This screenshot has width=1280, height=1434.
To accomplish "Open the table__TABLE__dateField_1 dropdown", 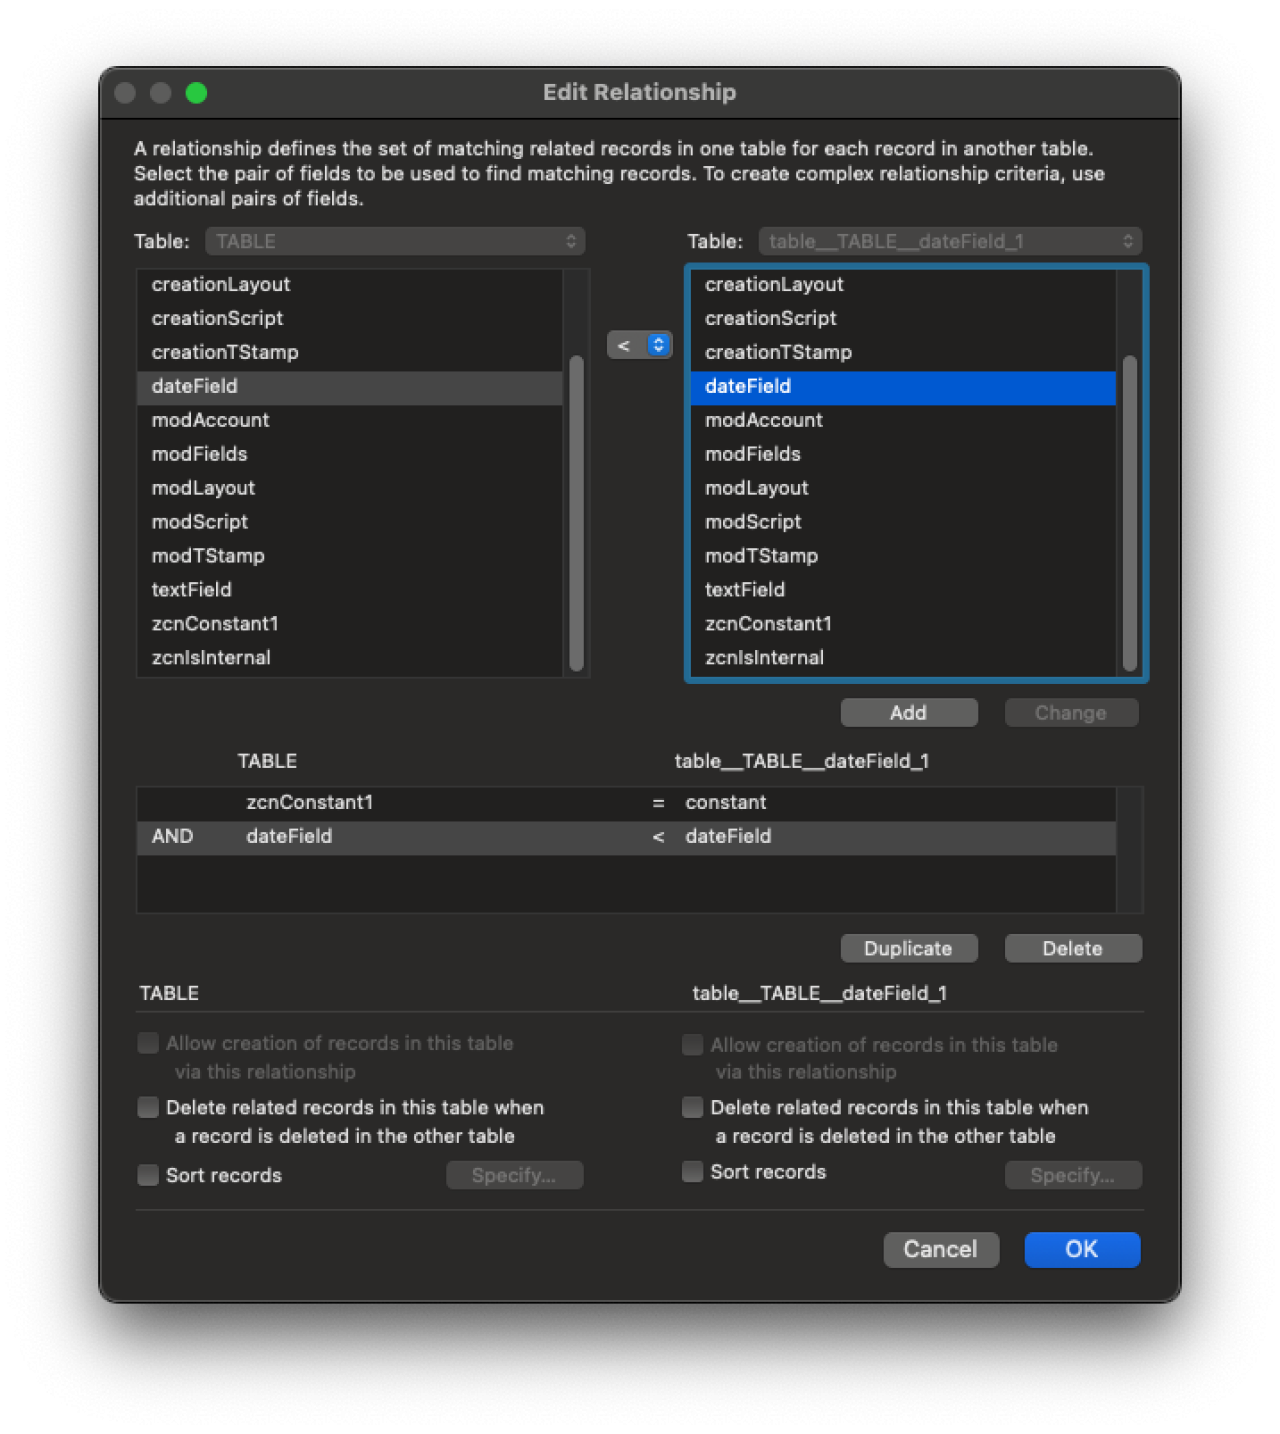I will pos(946,241).
